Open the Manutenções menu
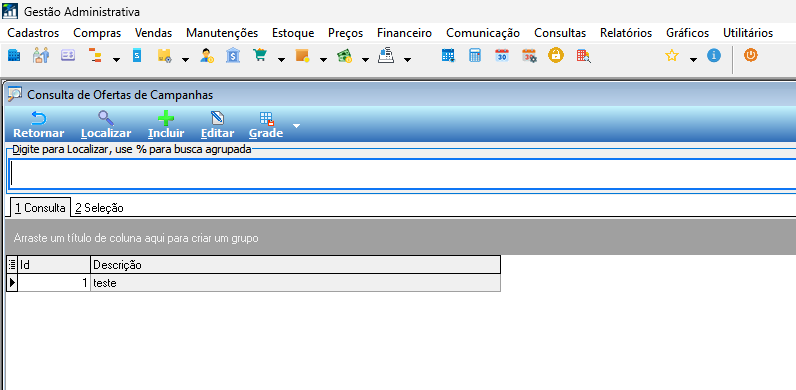This screenshot has width=796, height=390. coord(222,33)
